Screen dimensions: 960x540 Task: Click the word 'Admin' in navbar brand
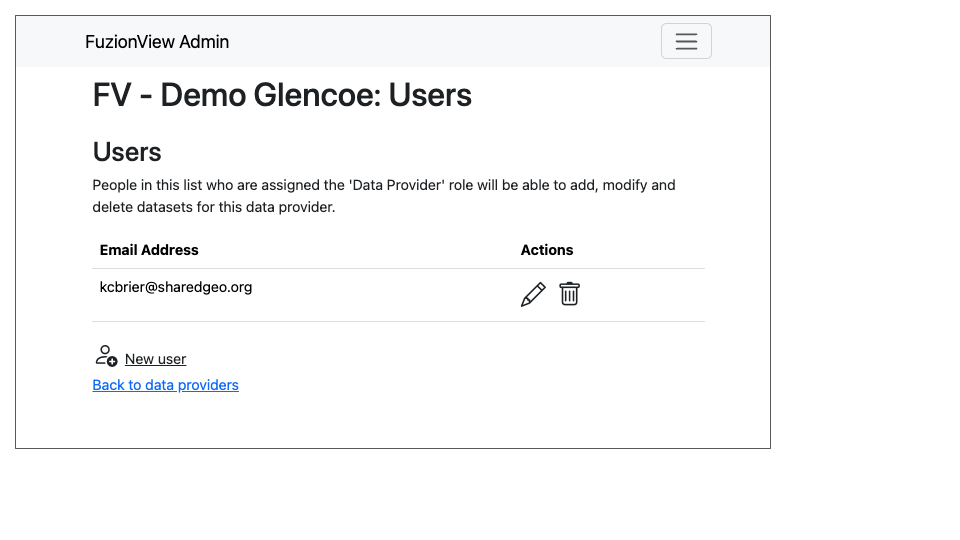pos(204,42)
